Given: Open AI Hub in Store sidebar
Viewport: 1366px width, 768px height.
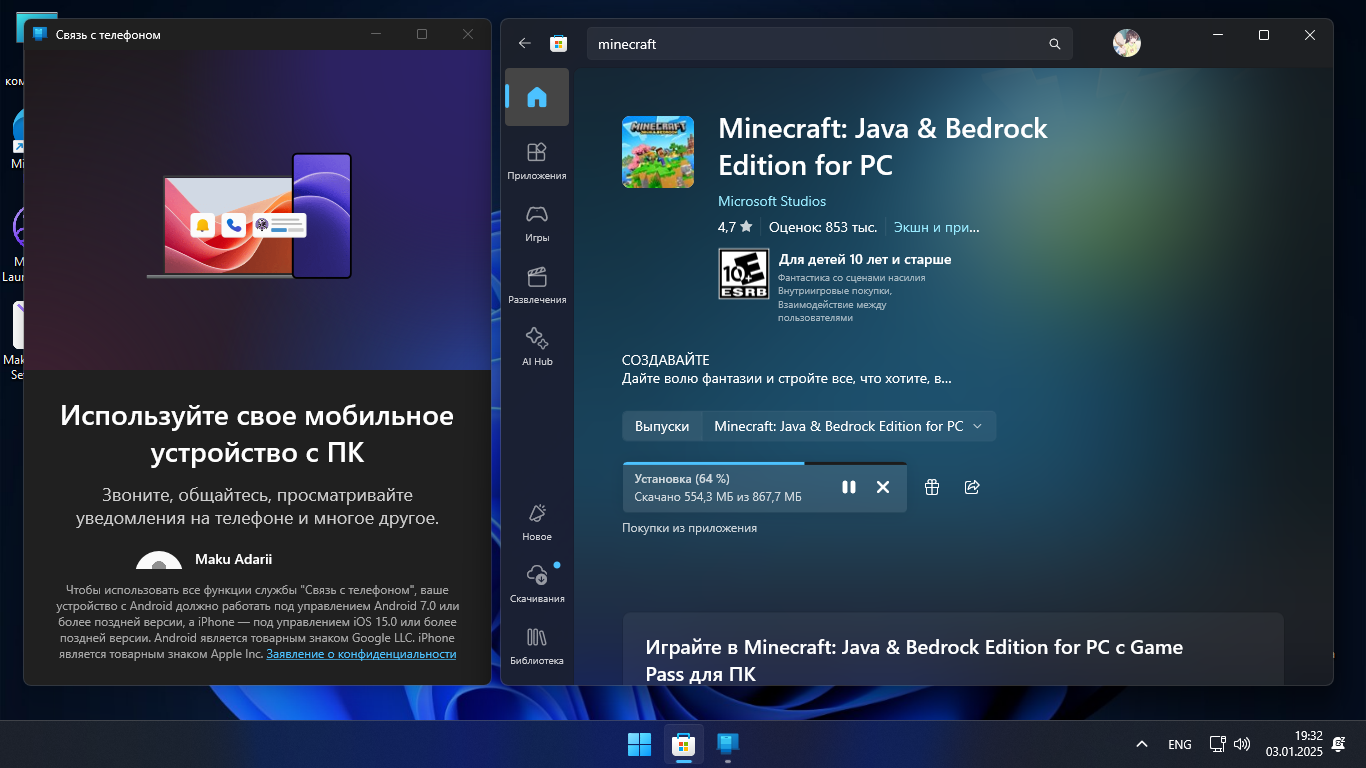Looking at the screenshot, I should coord(537,346).
